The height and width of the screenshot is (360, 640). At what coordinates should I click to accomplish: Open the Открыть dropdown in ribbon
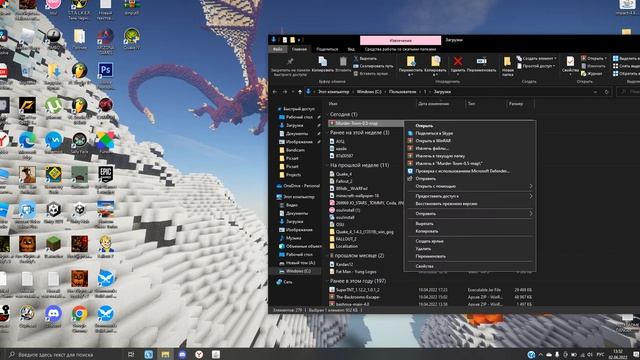pos(594,59)
